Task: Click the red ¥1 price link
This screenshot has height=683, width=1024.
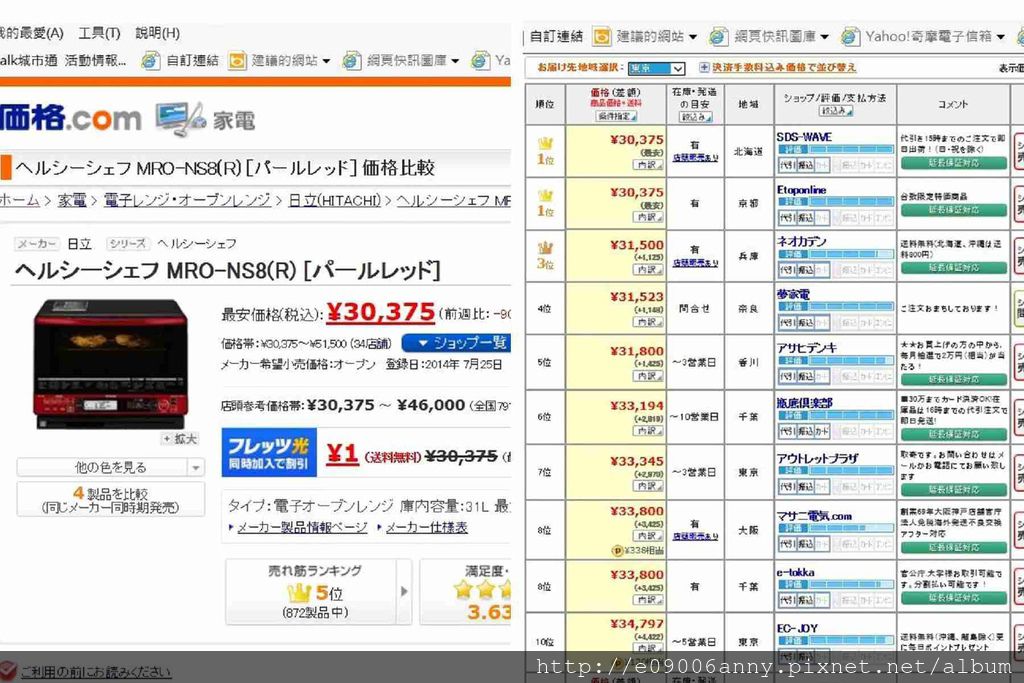Action: tap(342, 453)
